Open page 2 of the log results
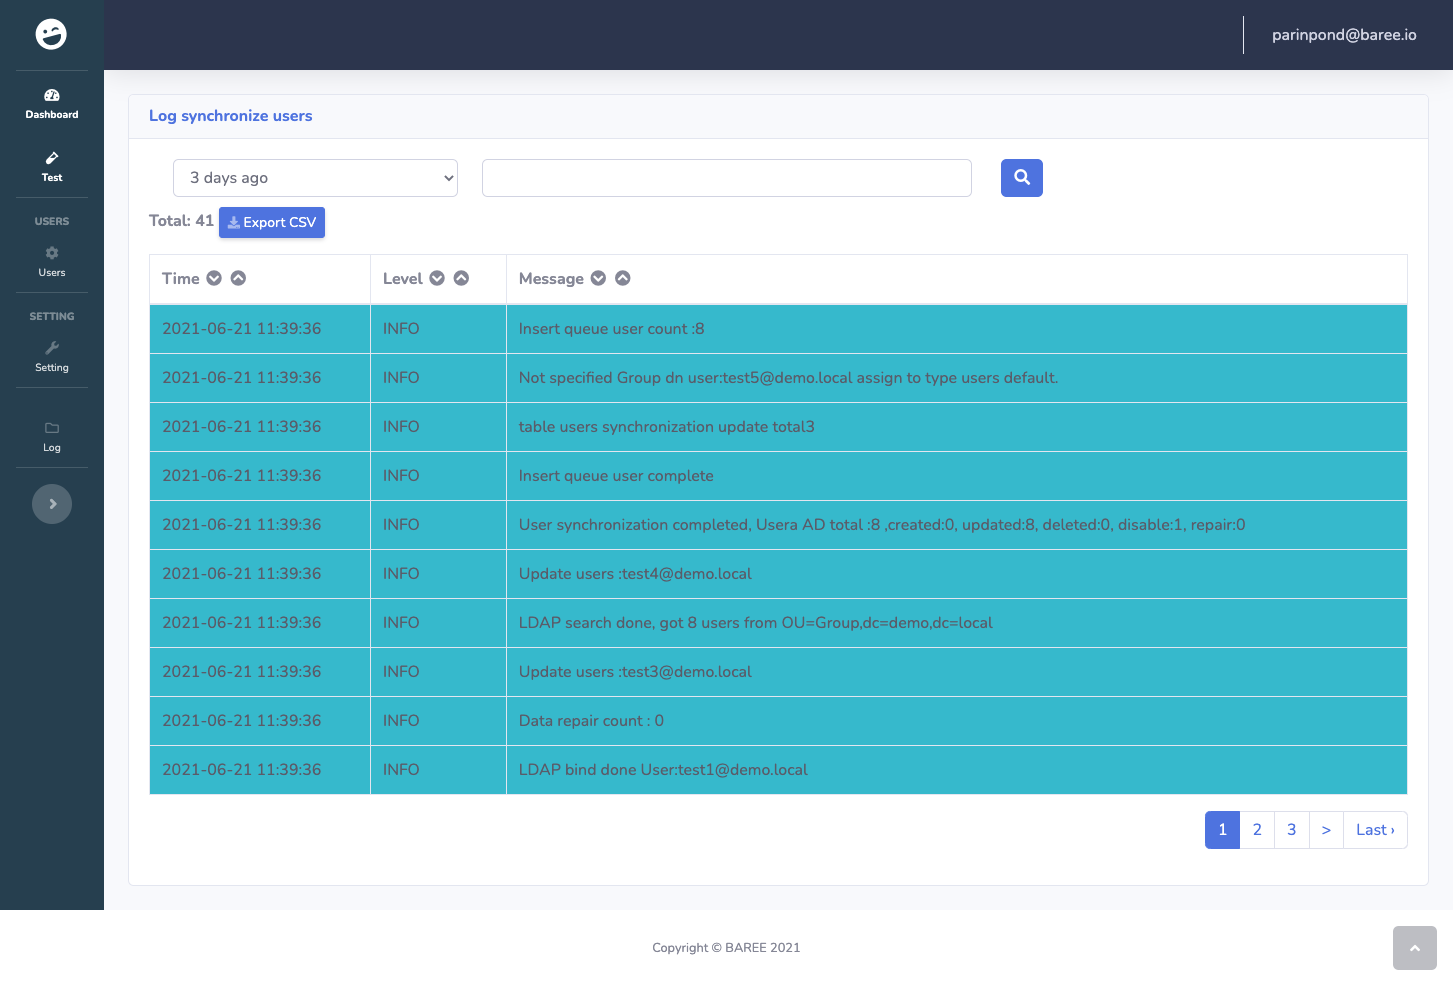This screenshot has height=986, width=1453. [x=1256, y=829]
